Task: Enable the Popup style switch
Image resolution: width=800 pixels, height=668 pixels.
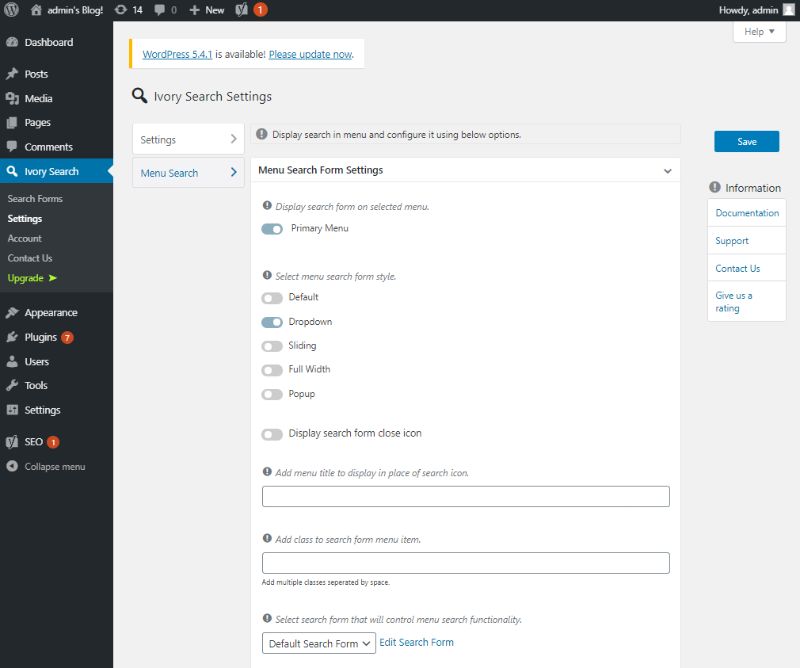Action: pyautogui.click(x=272, y=394)
